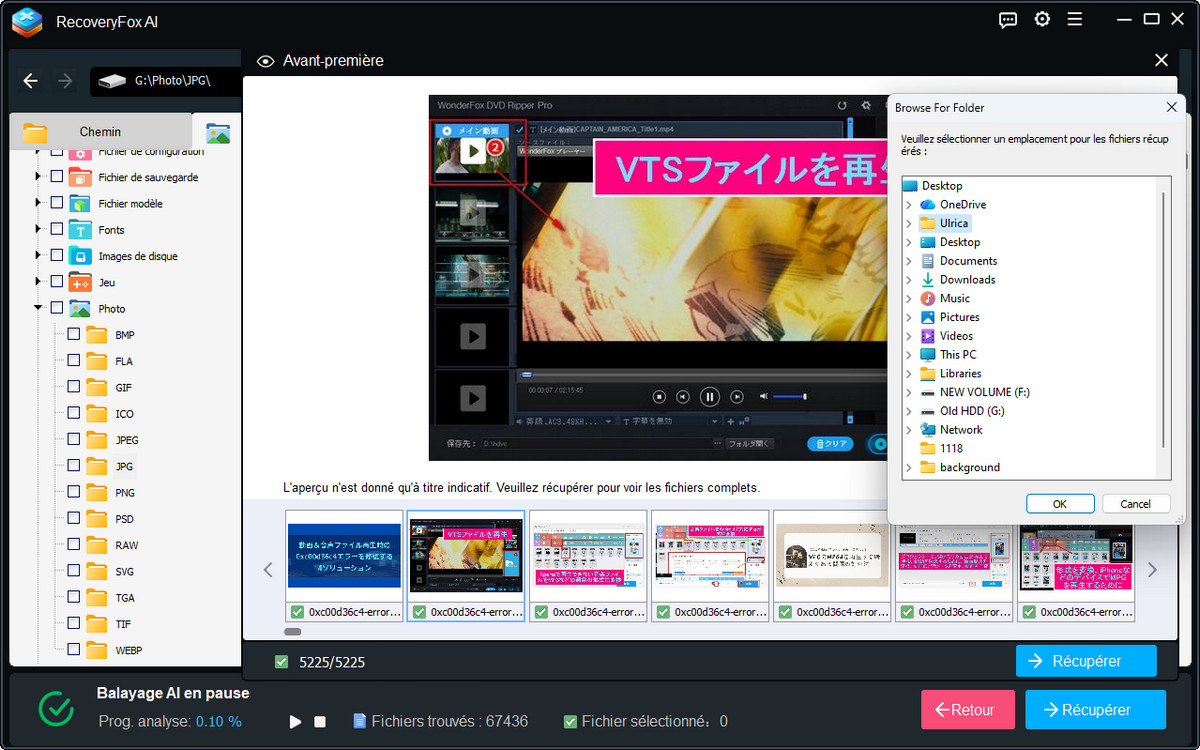This screenshot has width=1200, height=750.
Task: Toggle the select-all 5225/5225 checkbox
Action: pos(281,661)
